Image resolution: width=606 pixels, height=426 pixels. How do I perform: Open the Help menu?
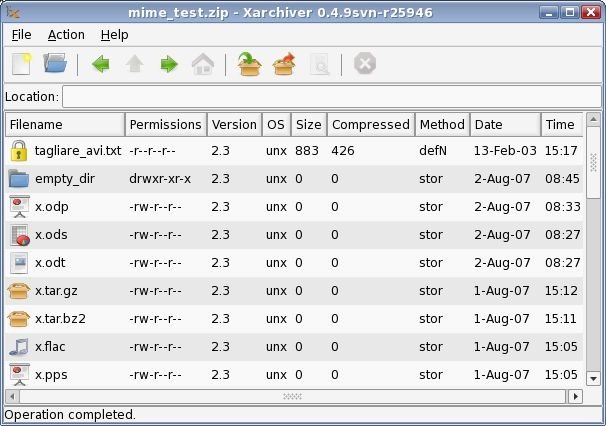click(114, 35)
